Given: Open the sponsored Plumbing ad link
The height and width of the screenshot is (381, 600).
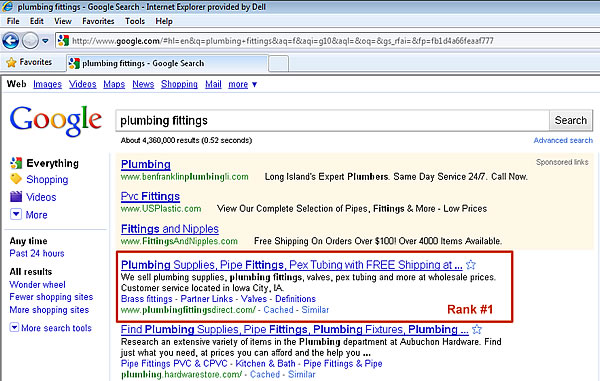Looking at the screenshot, I should pyautogui.click(x=145, y=164).
